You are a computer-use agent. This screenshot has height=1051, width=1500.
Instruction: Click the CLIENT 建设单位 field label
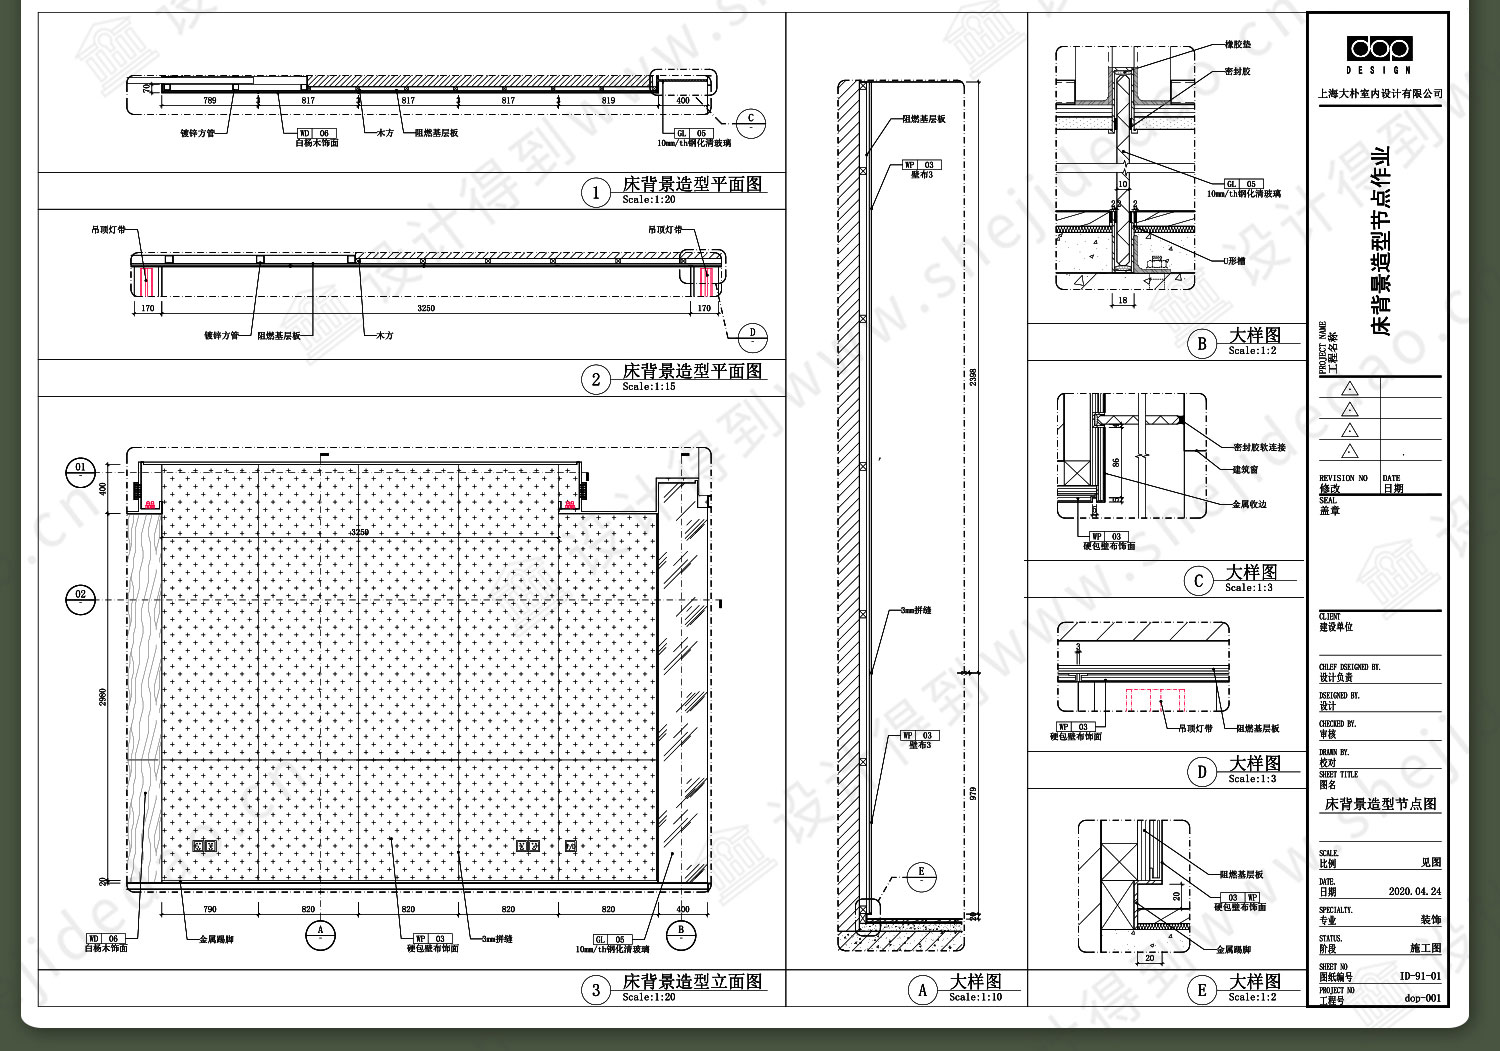click(1336, 622)
